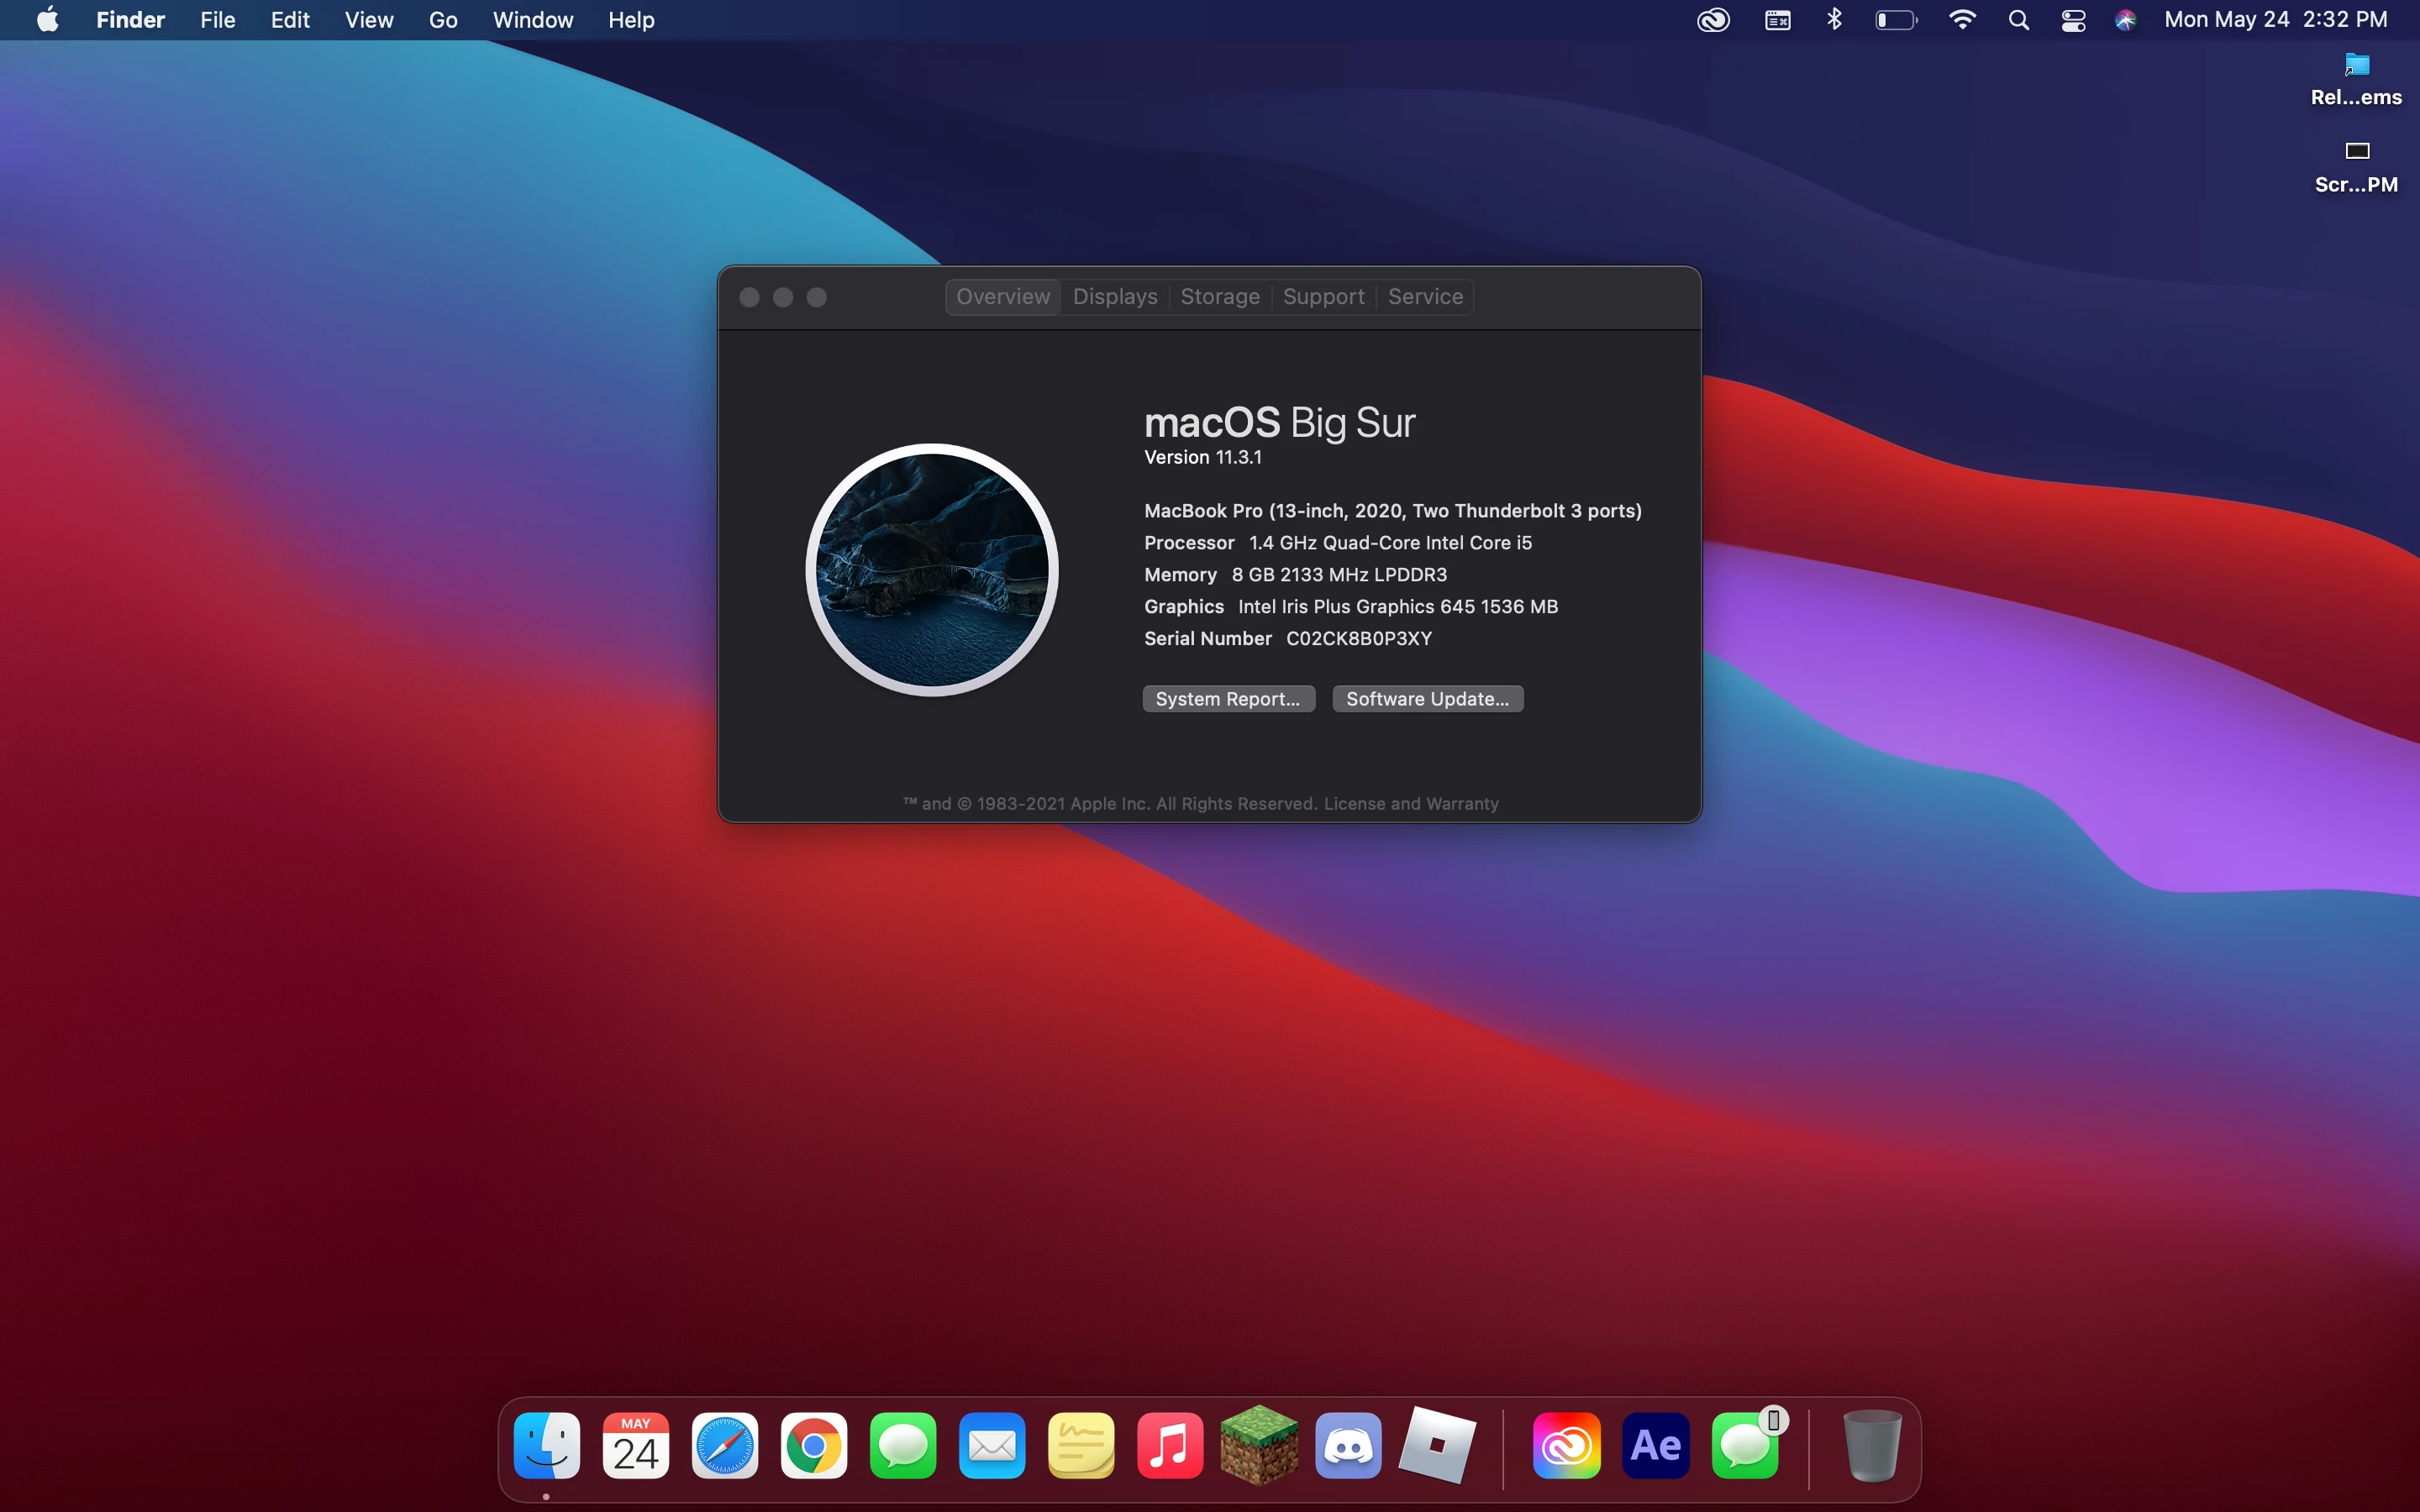Open Safari browser from dock

coord(725,1446)
